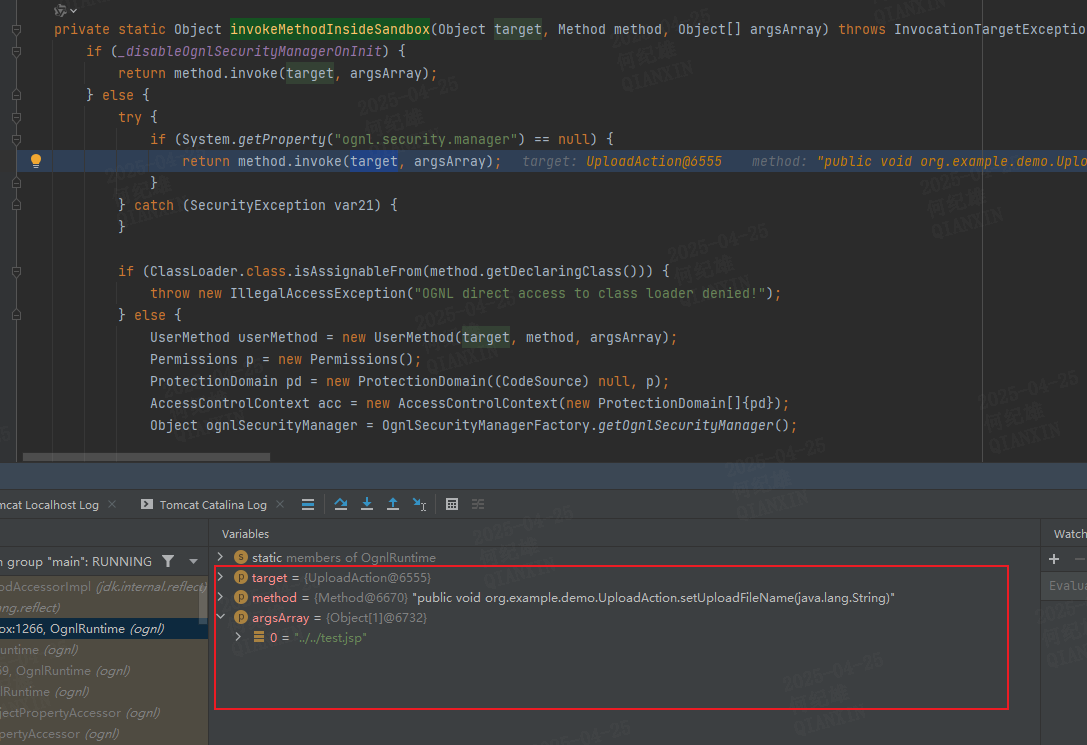
Task: Click the Run to Cursor button
Action: 419,505
